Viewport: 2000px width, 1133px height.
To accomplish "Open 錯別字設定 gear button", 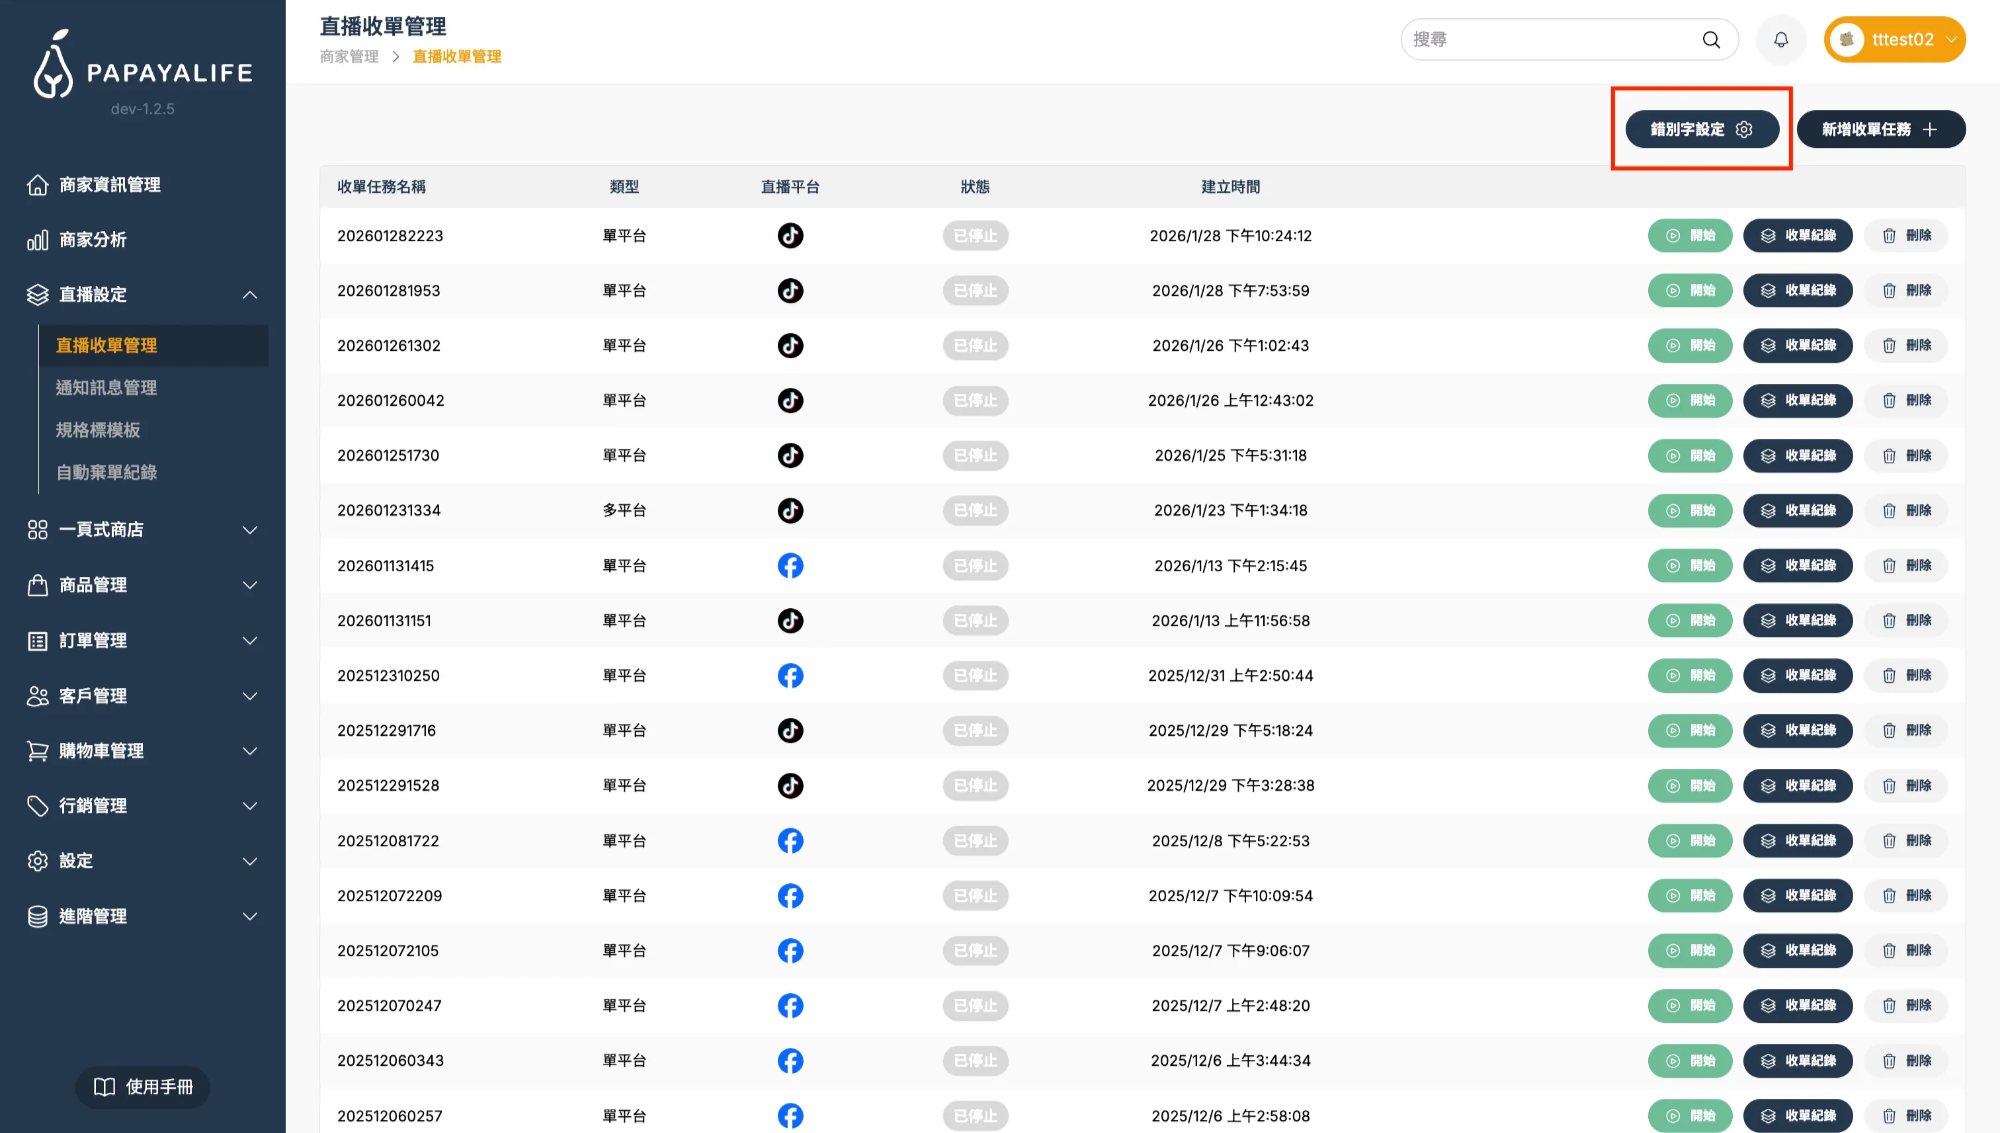I will pos(1701,129).
